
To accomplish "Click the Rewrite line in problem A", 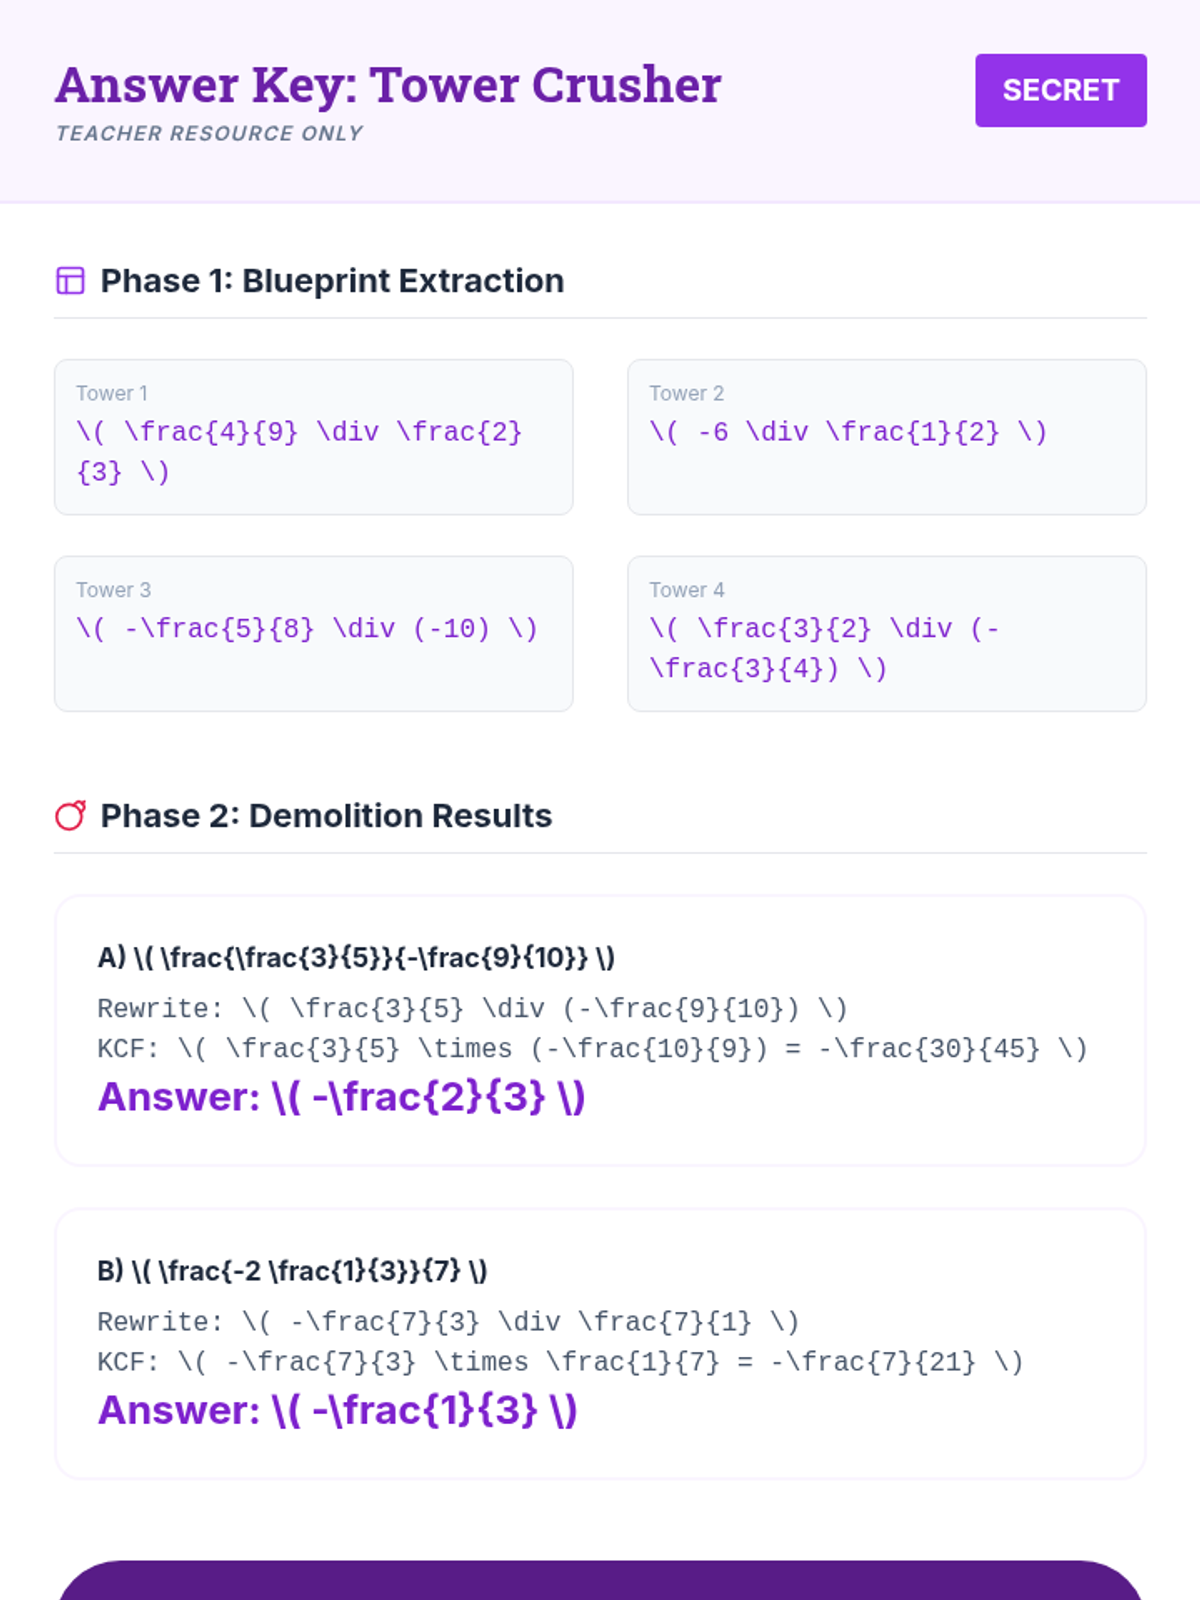I will [472, 1008].
